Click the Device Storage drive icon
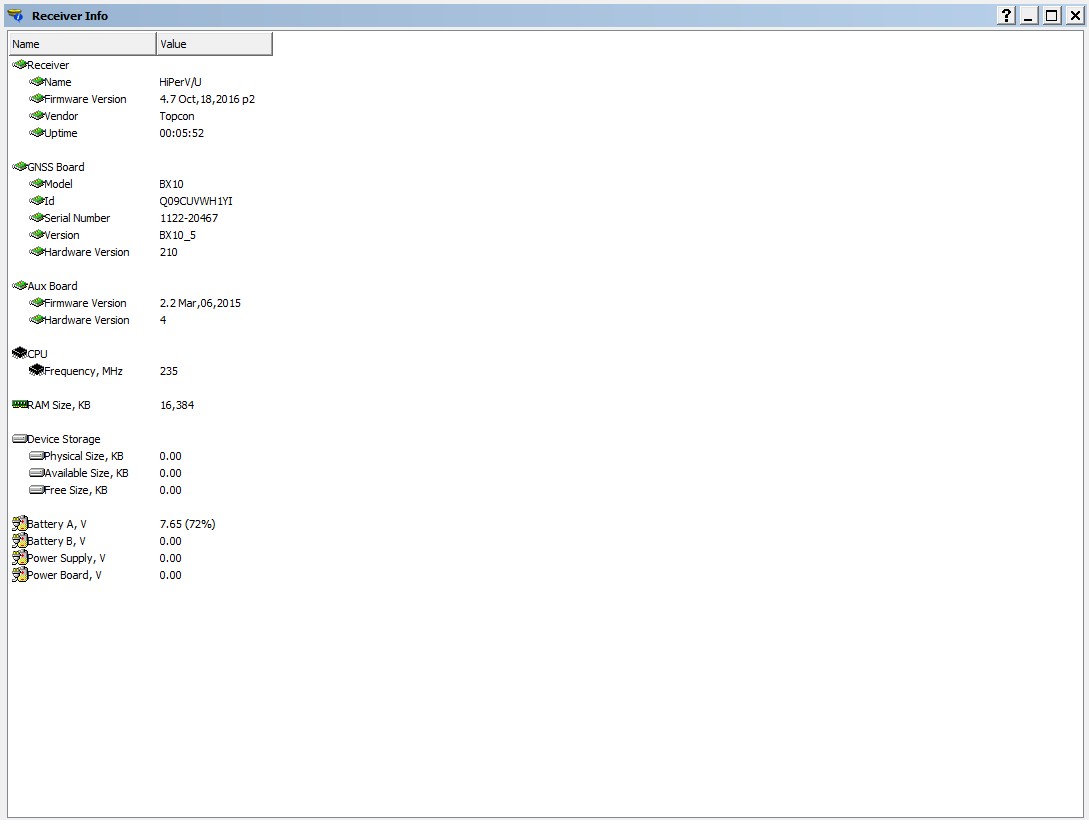Screen dimensions: 1089x820 [x=19, y=439]
